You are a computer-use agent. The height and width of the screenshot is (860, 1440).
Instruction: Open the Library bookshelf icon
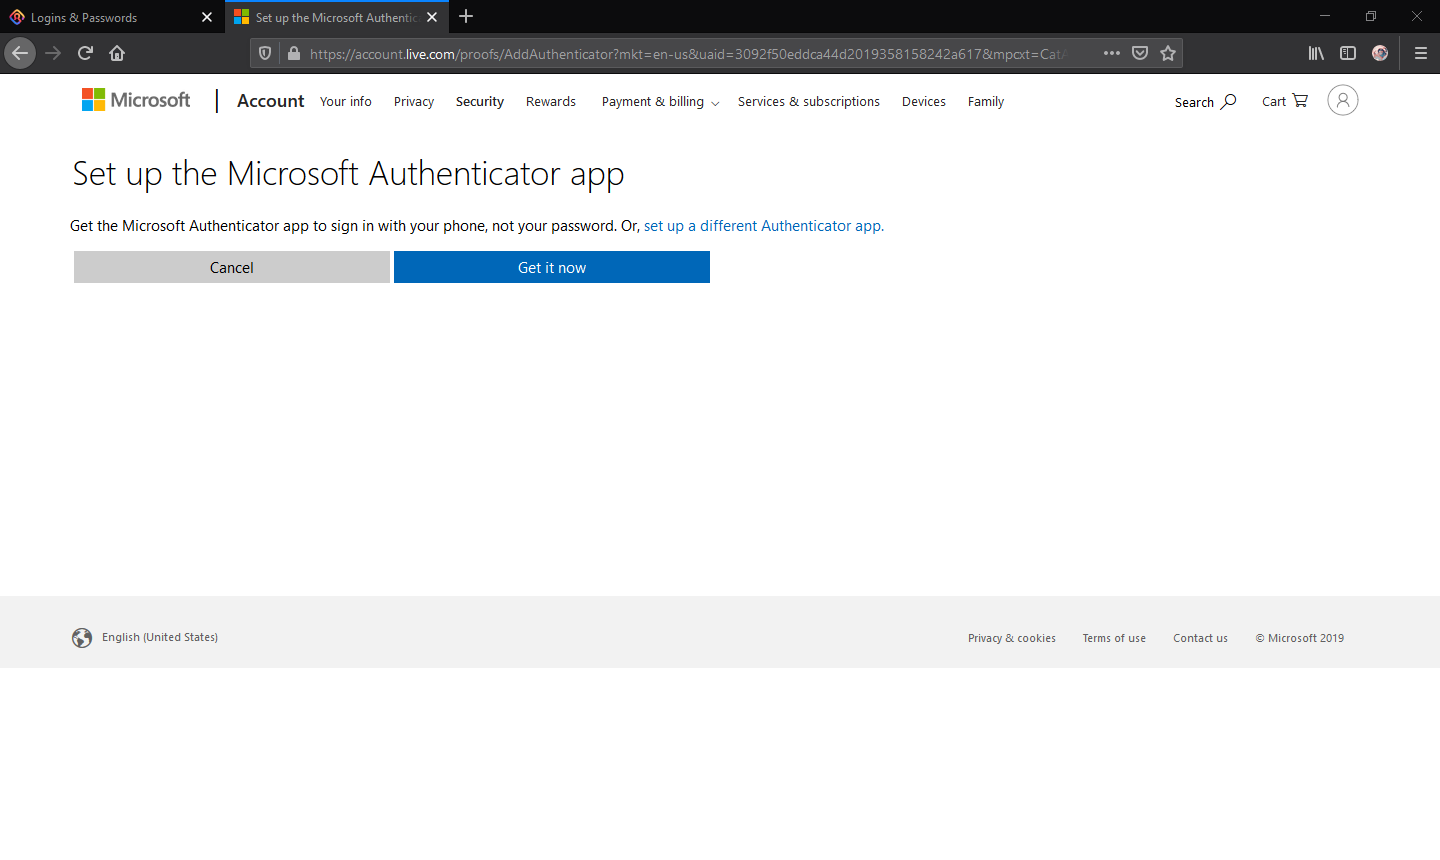[1316, 53]
